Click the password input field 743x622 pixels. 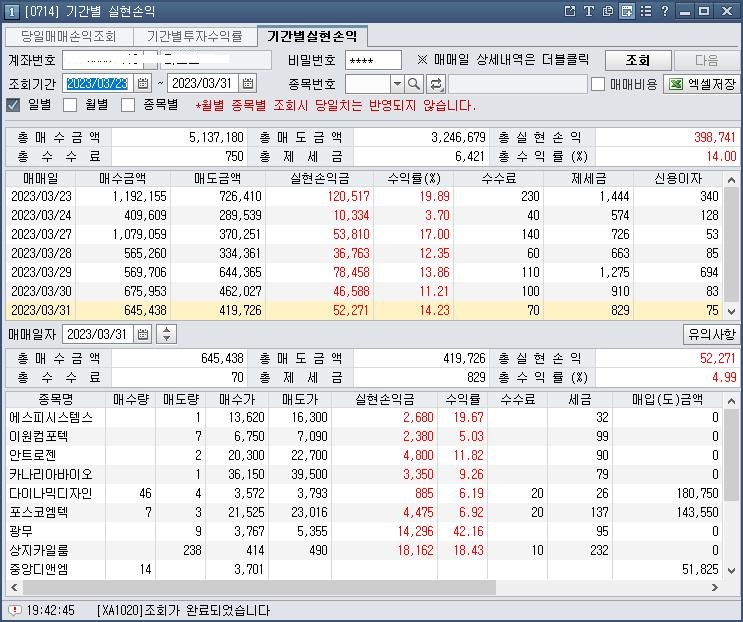pyautogui.click(x=373, y=60)
